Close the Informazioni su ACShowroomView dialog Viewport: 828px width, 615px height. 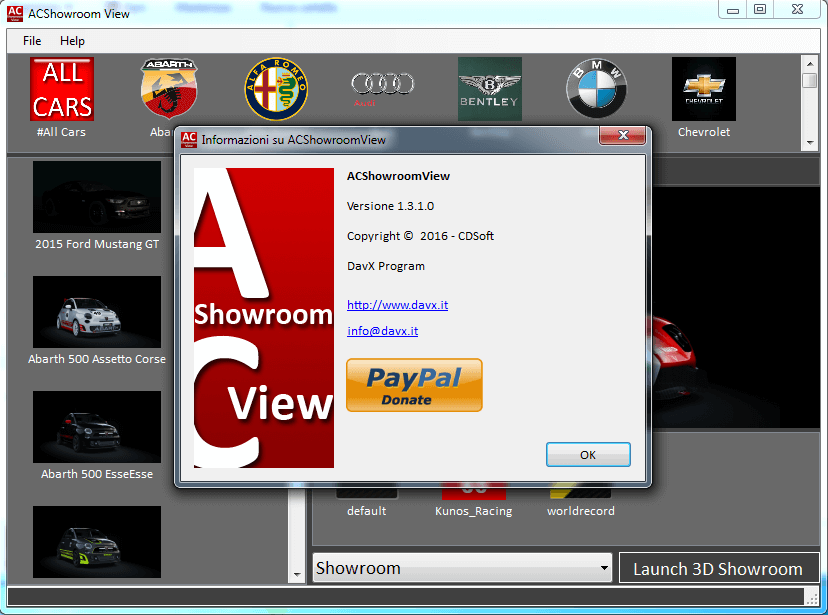tap(623, 135)
